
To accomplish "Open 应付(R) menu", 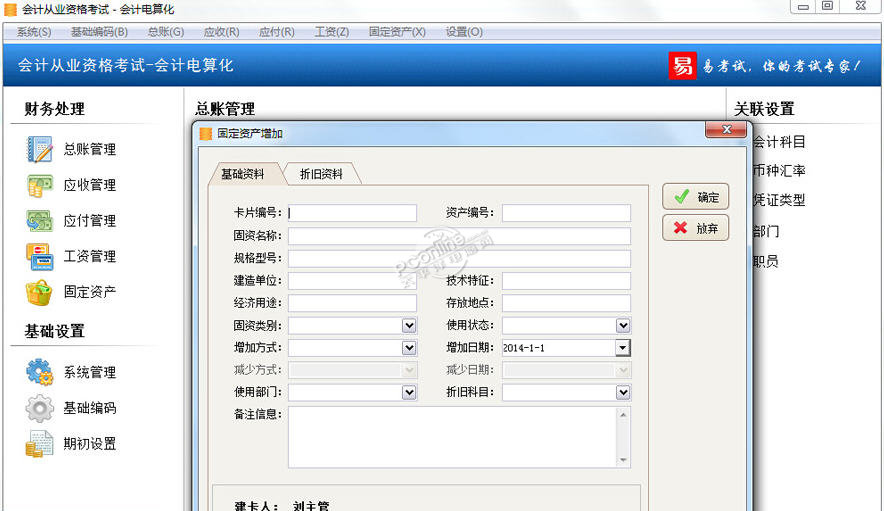I will [277, 32].
